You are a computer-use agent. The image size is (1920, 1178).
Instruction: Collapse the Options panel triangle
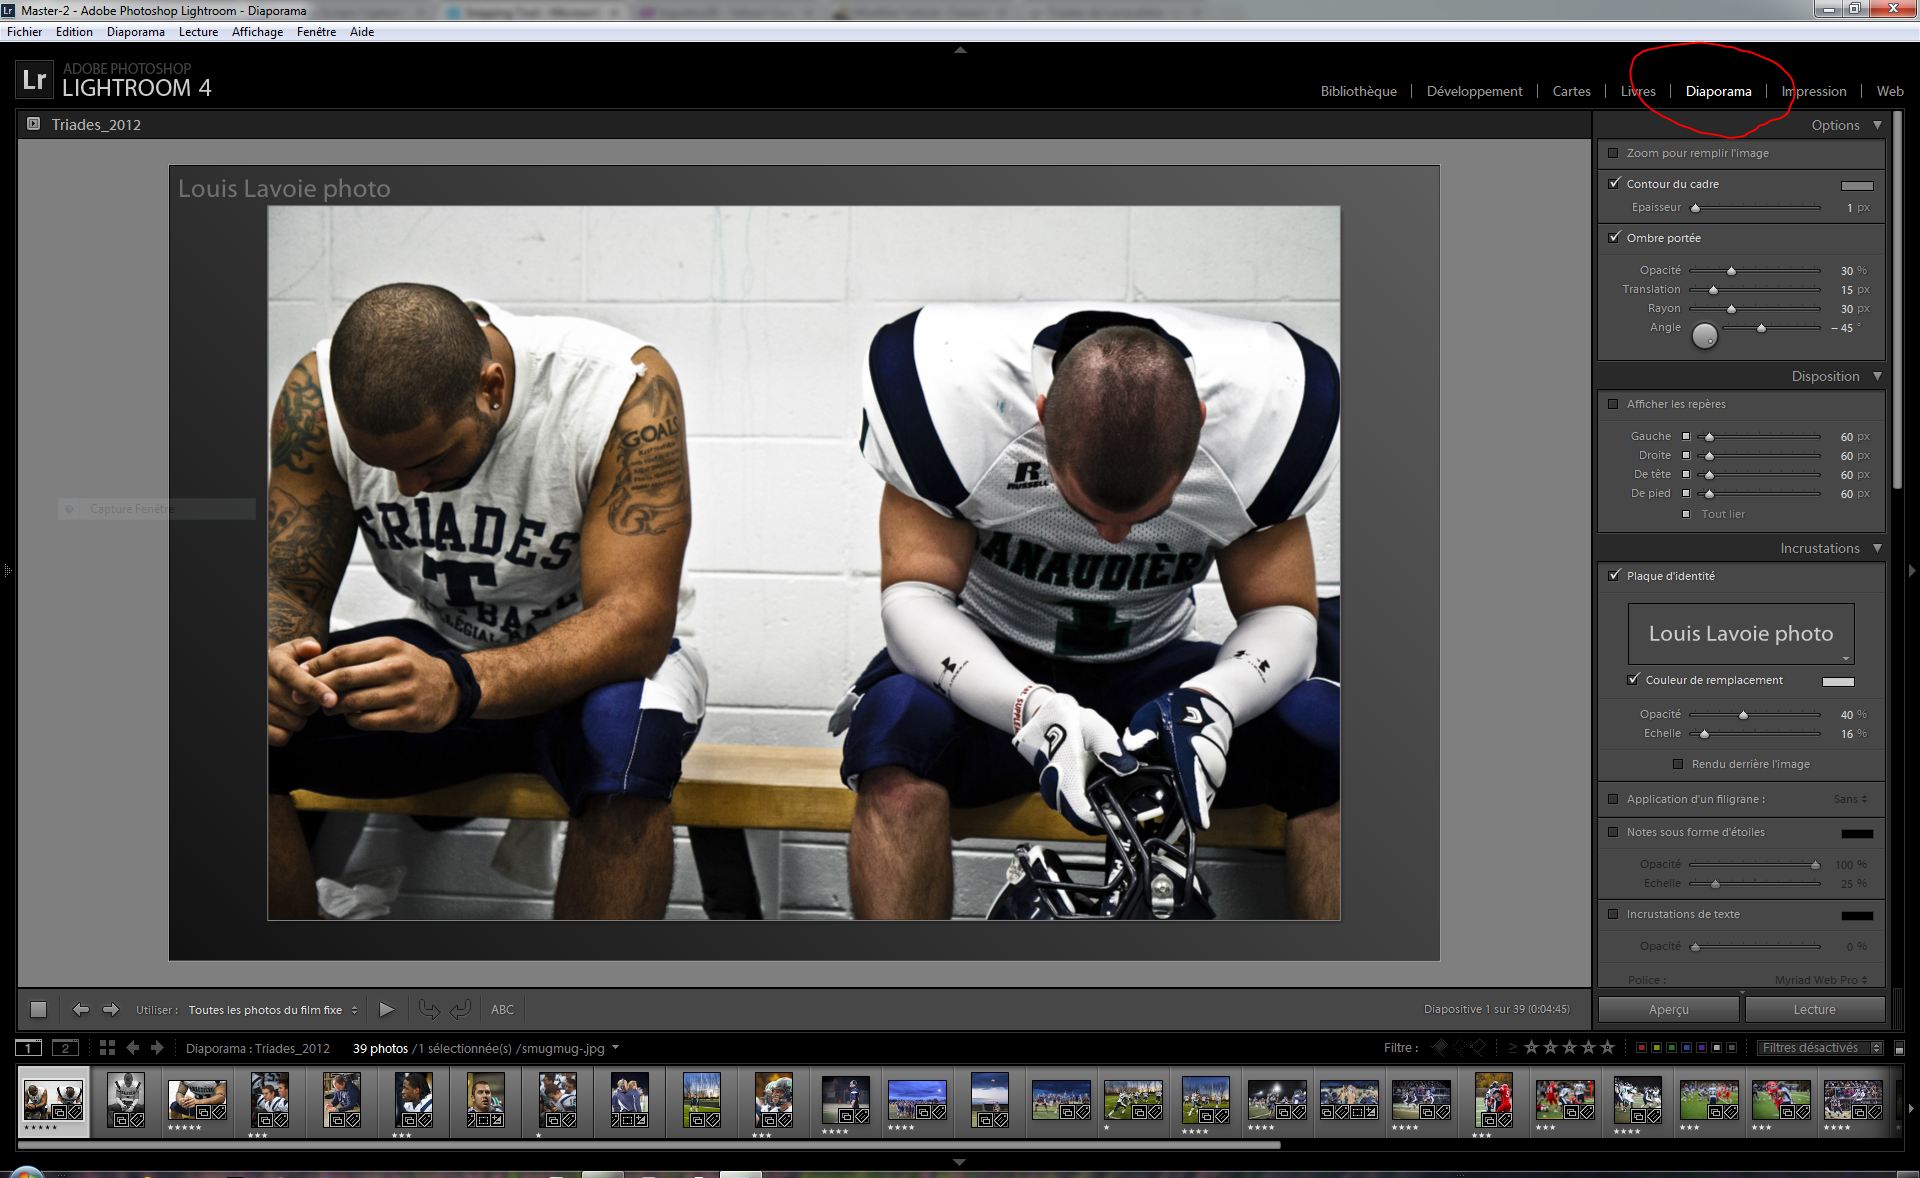[1877, 125]
